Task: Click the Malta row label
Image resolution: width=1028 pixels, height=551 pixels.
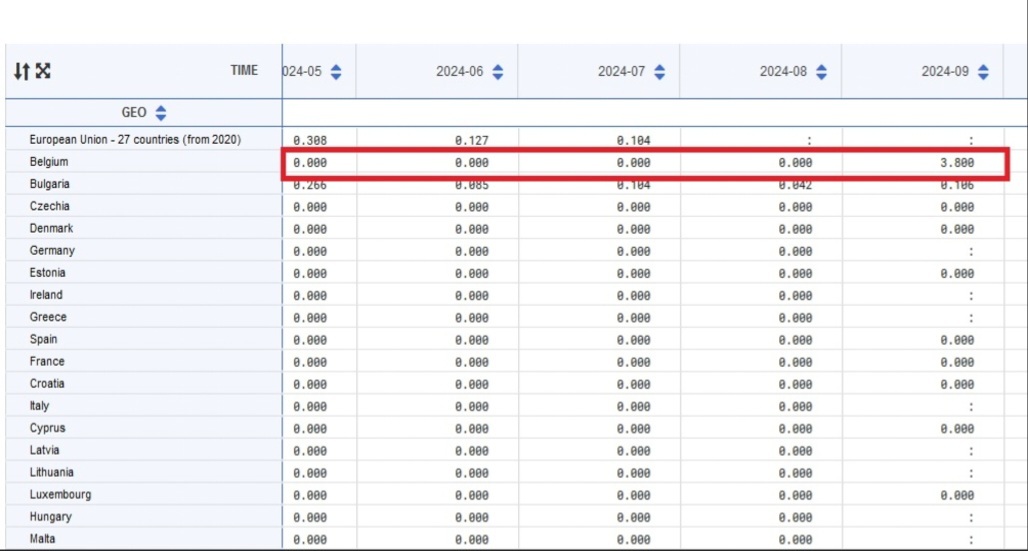Action: click(43, 539)
